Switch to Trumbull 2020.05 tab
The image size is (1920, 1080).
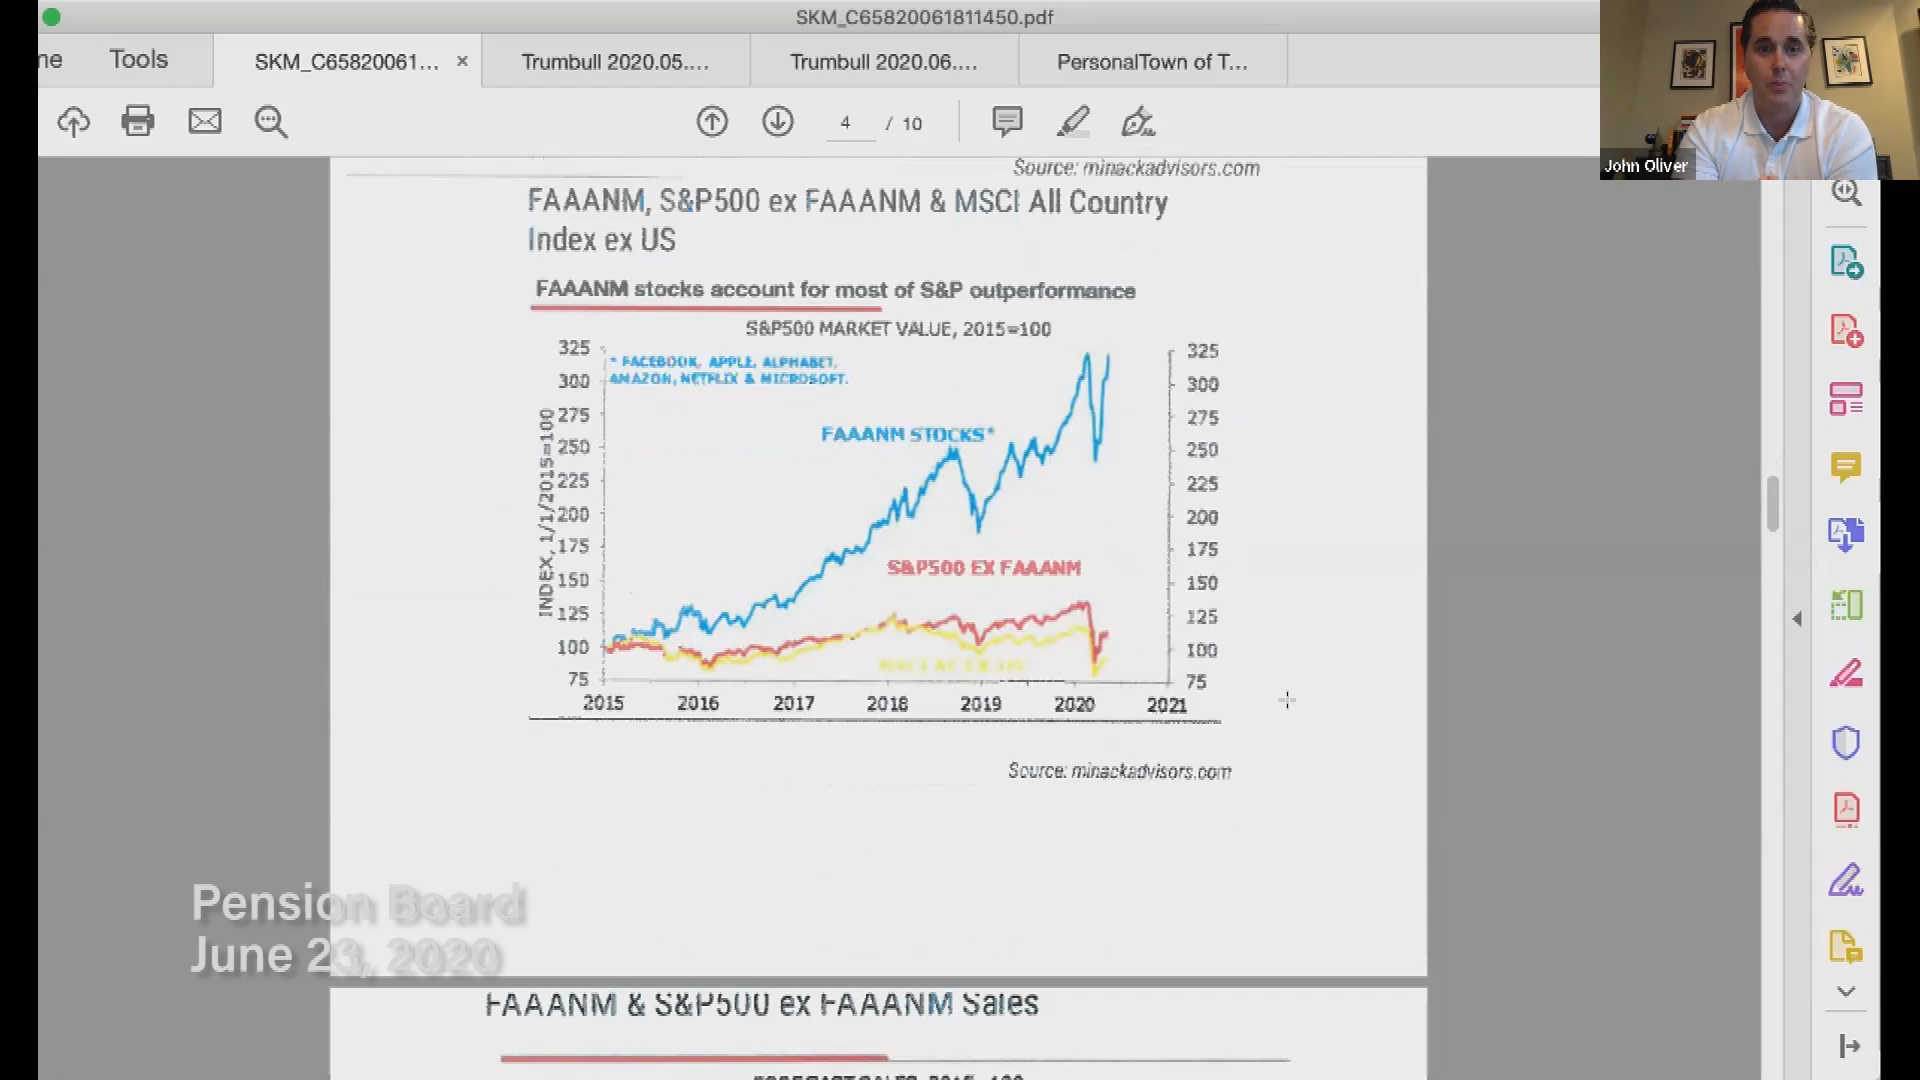[615, 62]
